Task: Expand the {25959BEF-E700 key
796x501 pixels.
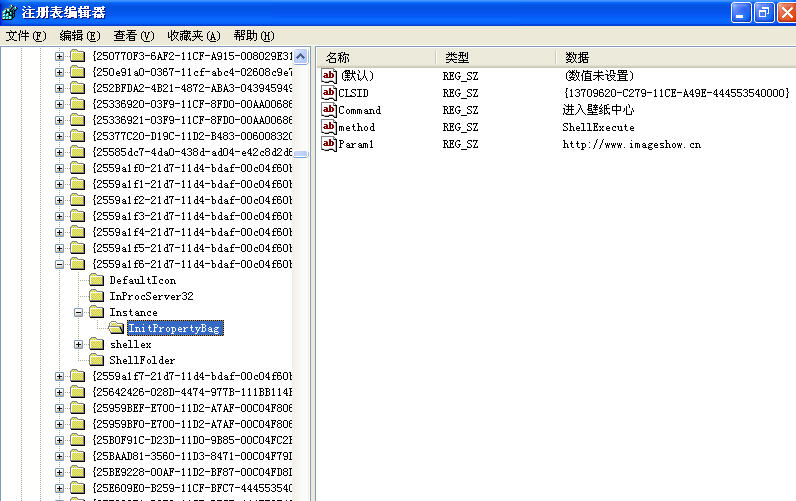Action: [59, 408]
